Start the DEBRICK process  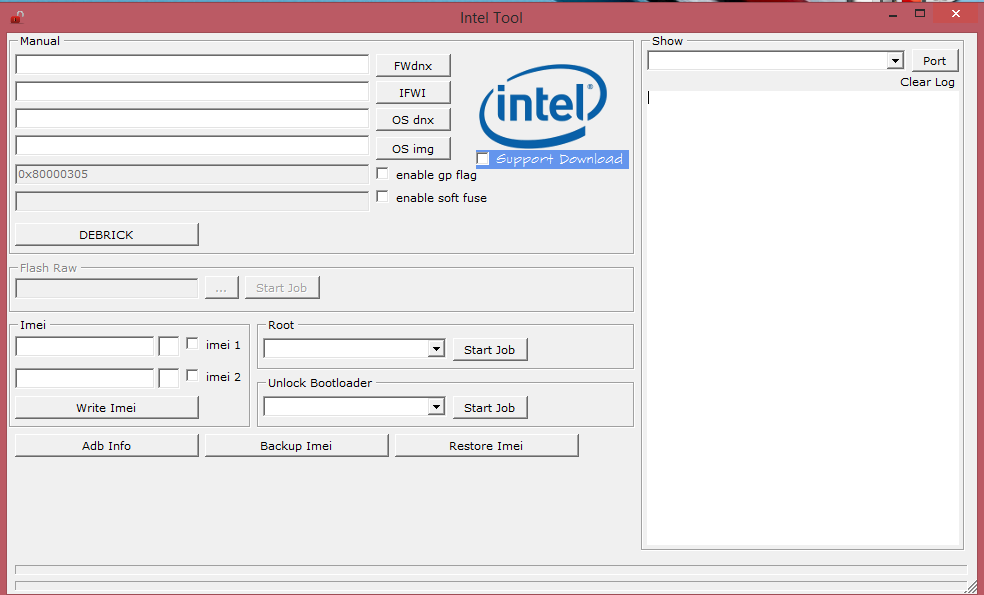point(107,235)
